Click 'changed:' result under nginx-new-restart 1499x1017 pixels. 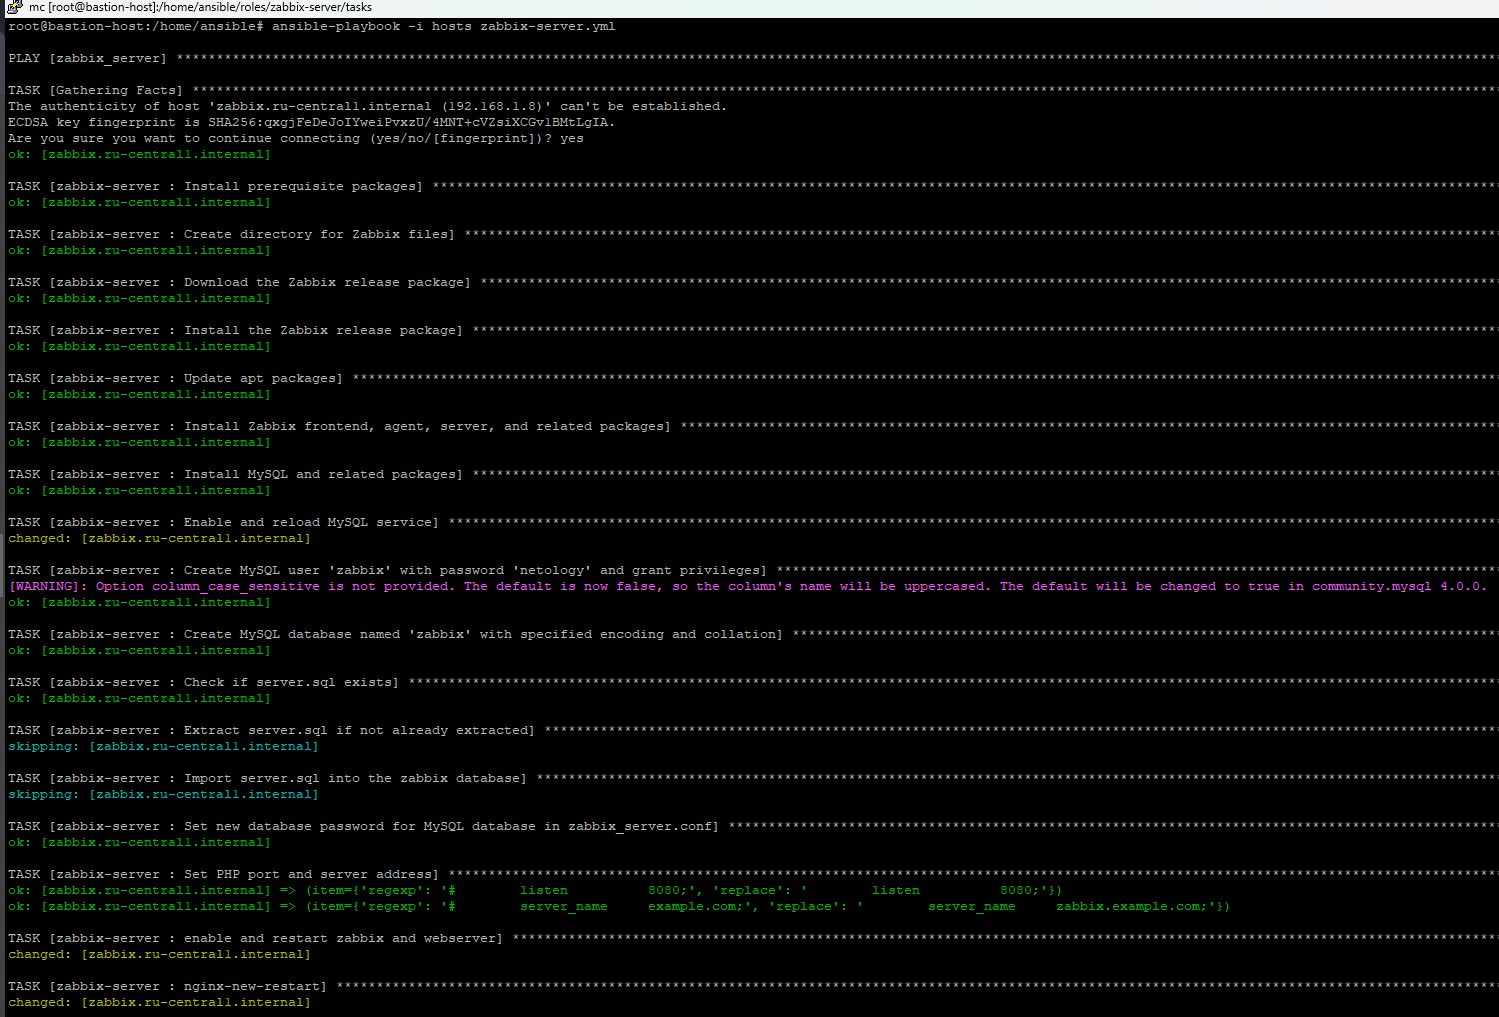click(160, 1003)
